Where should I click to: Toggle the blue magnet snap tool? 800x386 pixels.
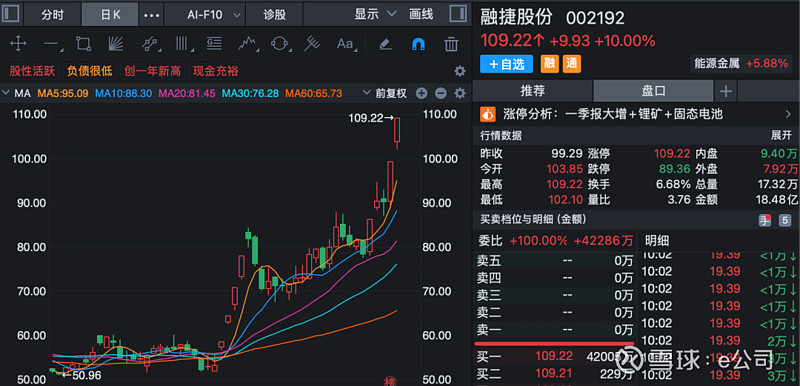pyautogui.click(x=418, y=44)
